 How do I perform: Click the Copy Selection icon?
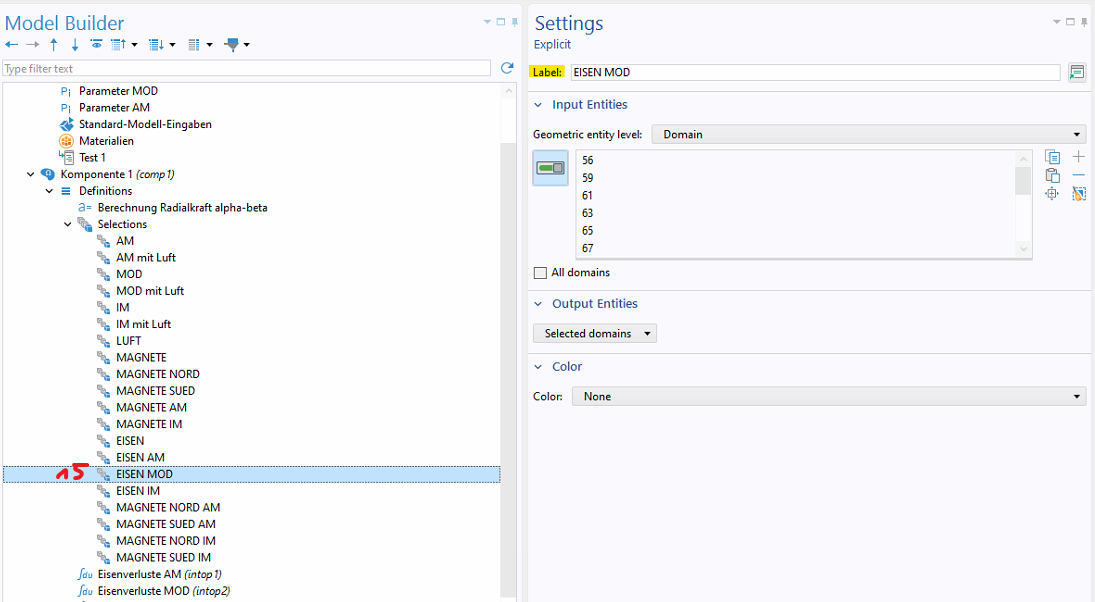point(1052,157)
